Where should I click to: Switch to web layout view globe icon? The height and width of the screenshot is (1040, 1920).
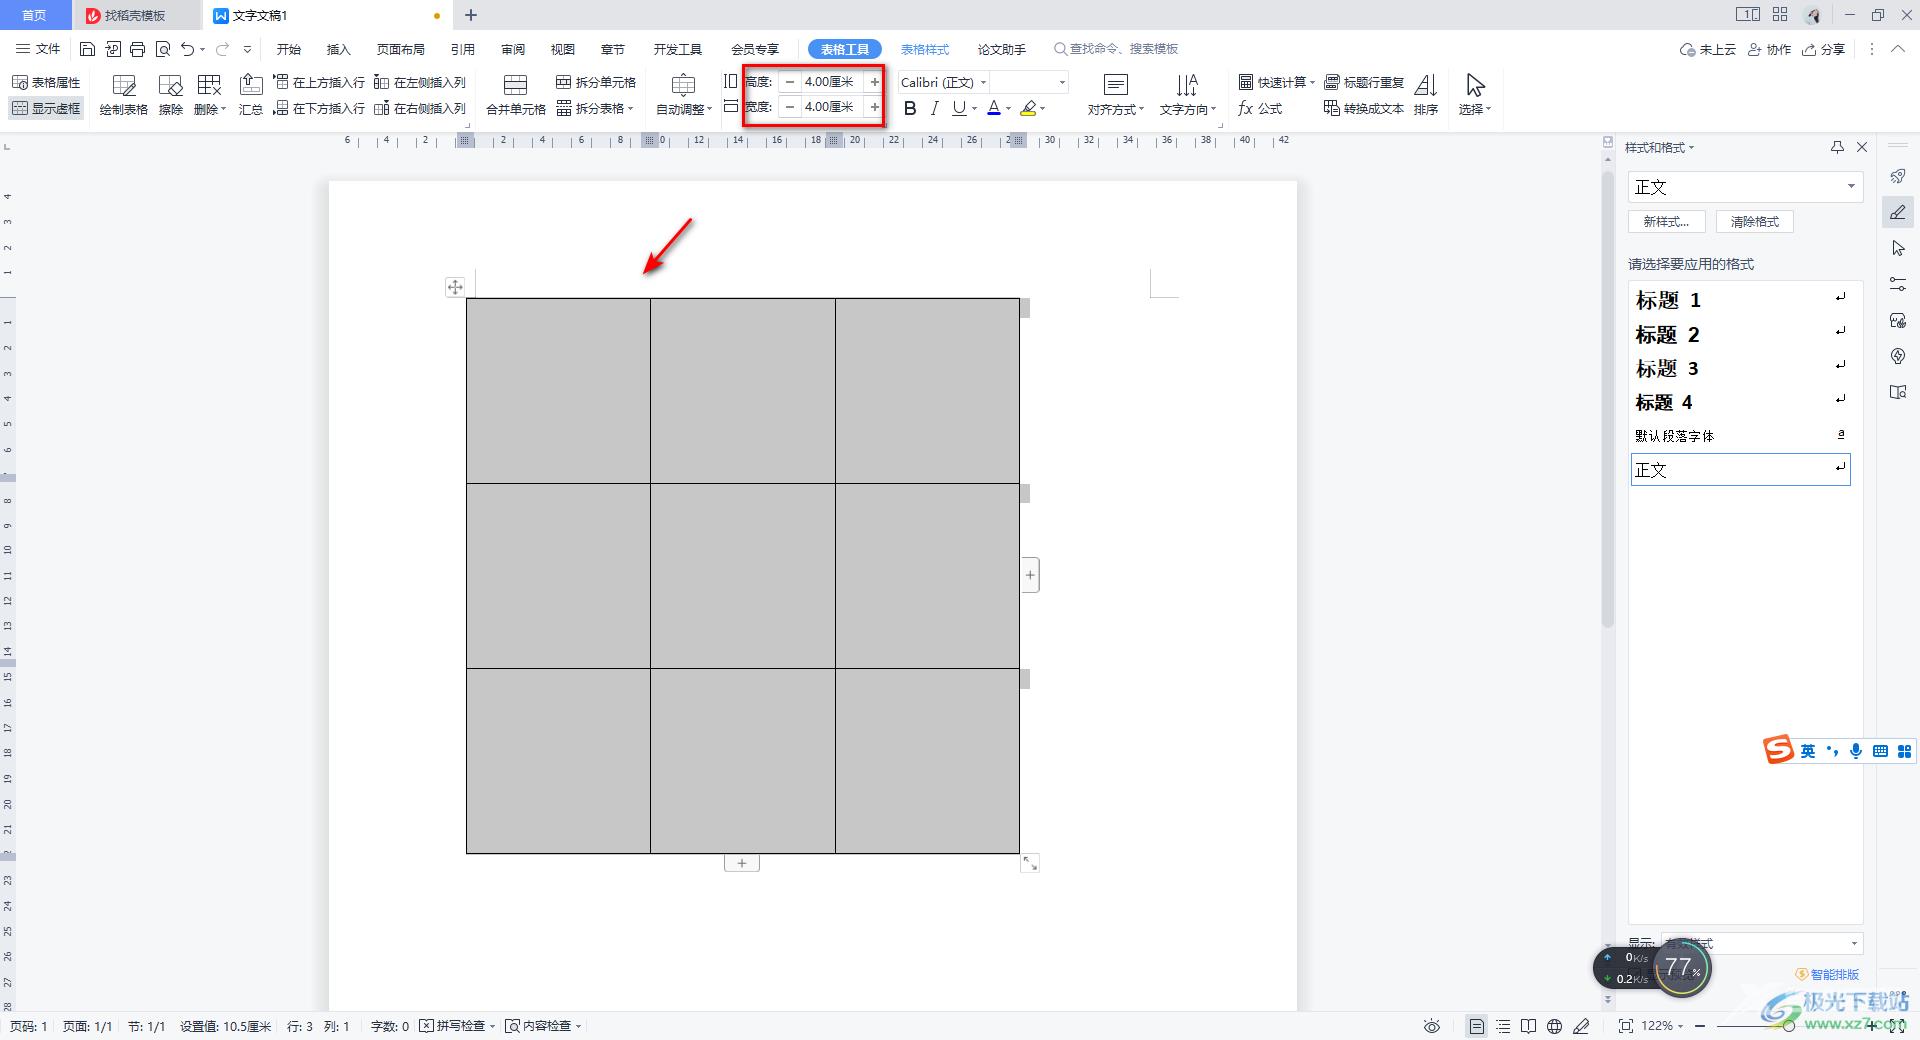pos(1554,1026)
